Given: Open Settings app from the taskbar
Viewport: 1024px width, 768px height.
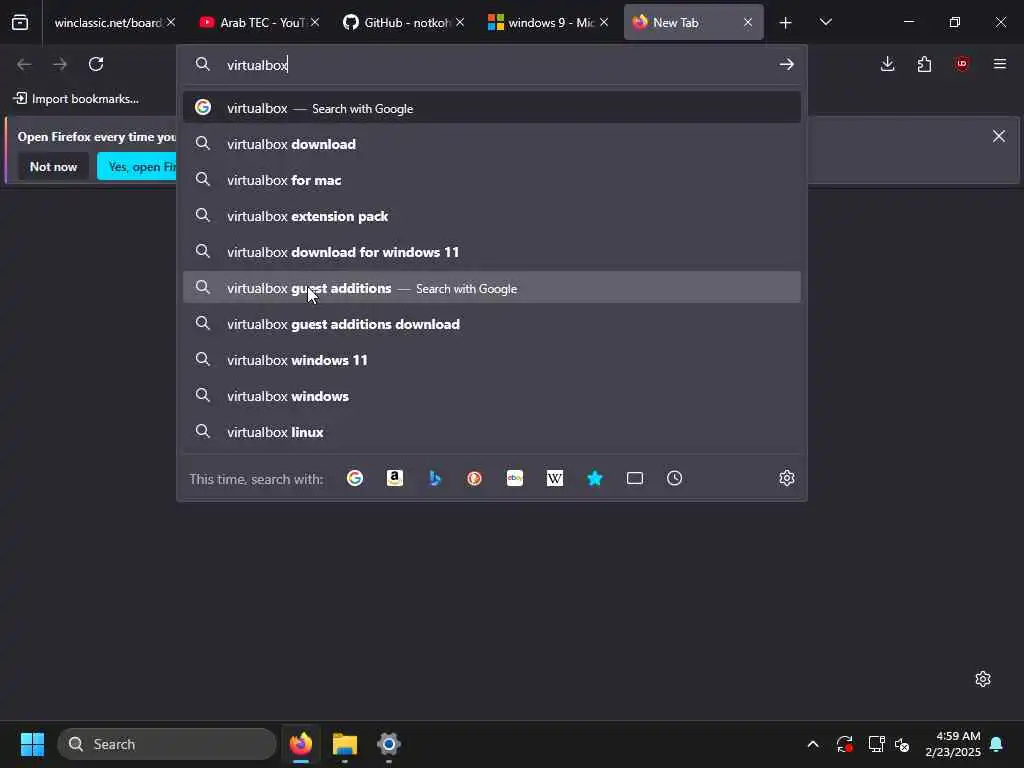Looking at the screenshot, I should [389, 744].
